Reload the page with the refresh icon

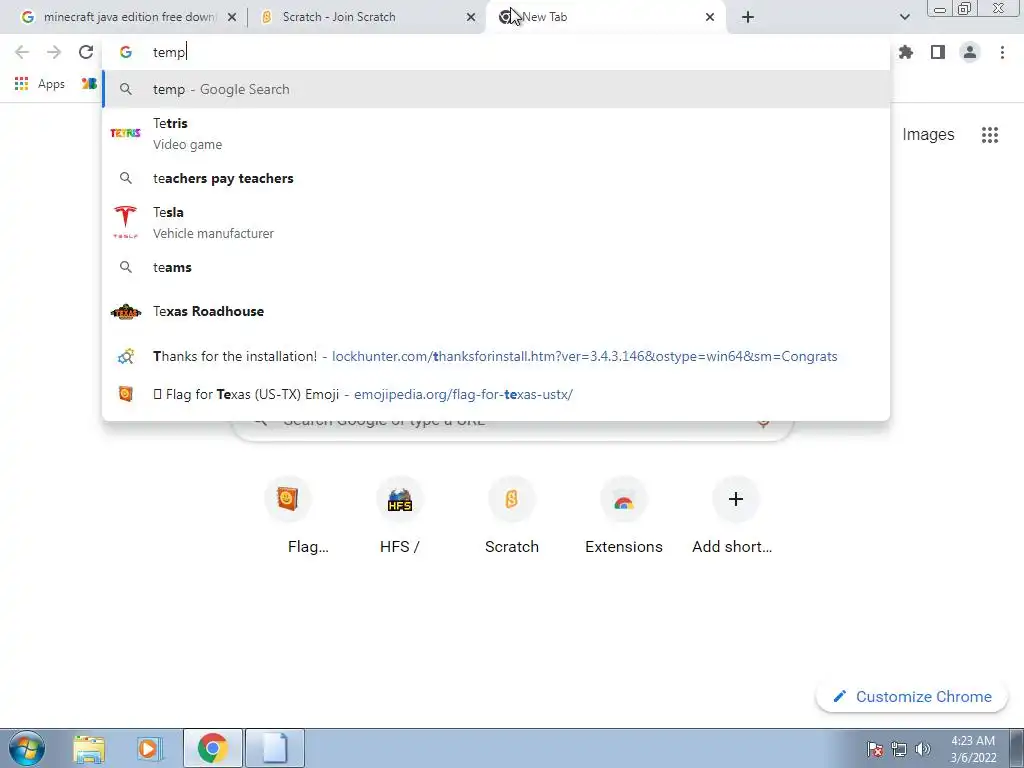[86, 52]
